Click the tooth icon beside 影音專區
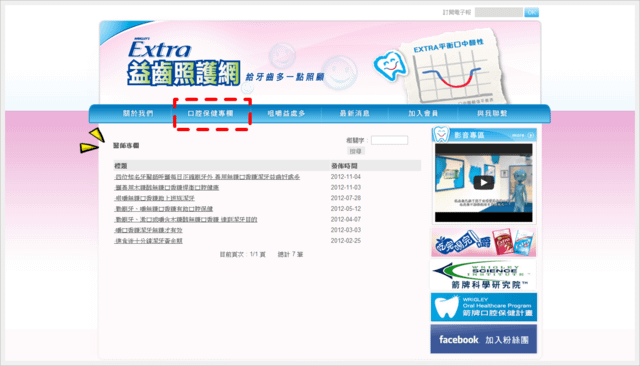Image resolution: width=640 pixels, height=366 pixels. [441, 134]
